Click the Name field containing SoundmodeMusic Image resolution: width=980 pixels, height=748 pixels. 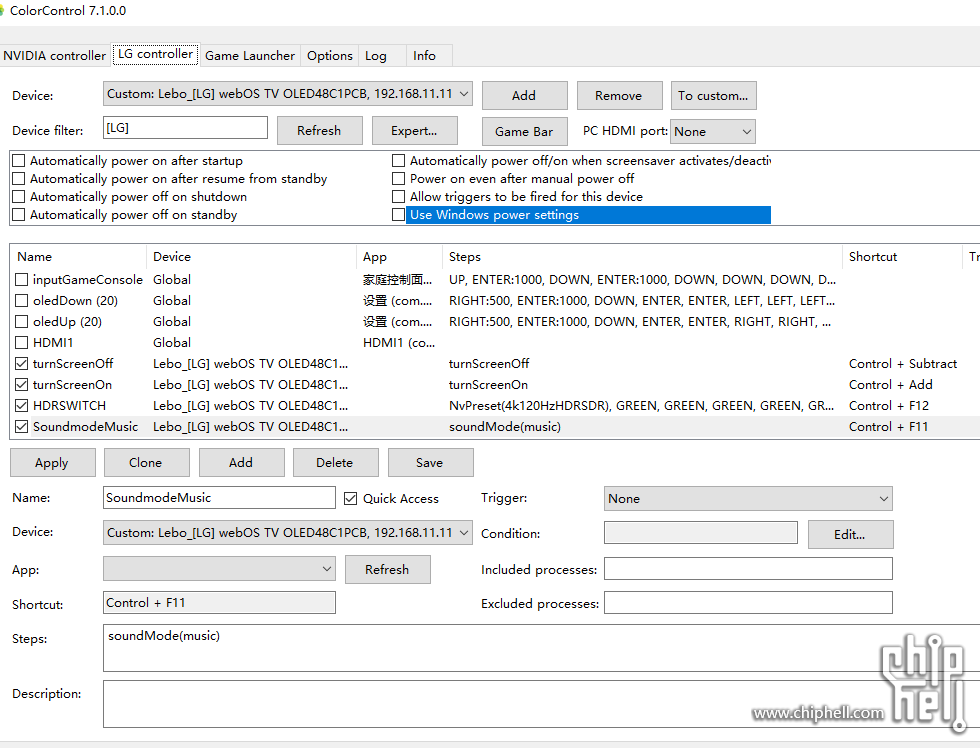click(x=219, y=498)
